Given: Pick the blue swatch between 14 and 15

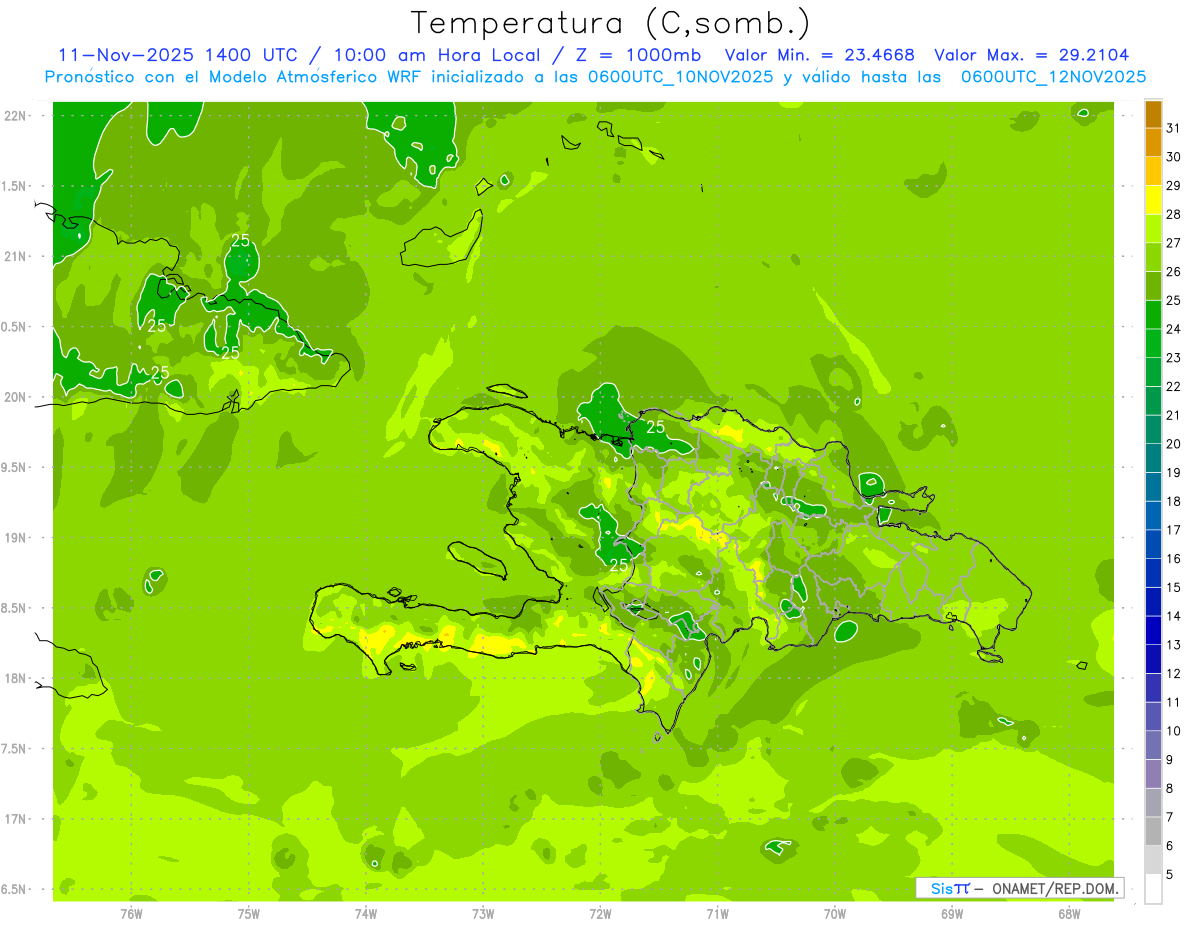Looking at the screenshot, I should tap(1153, 602).
